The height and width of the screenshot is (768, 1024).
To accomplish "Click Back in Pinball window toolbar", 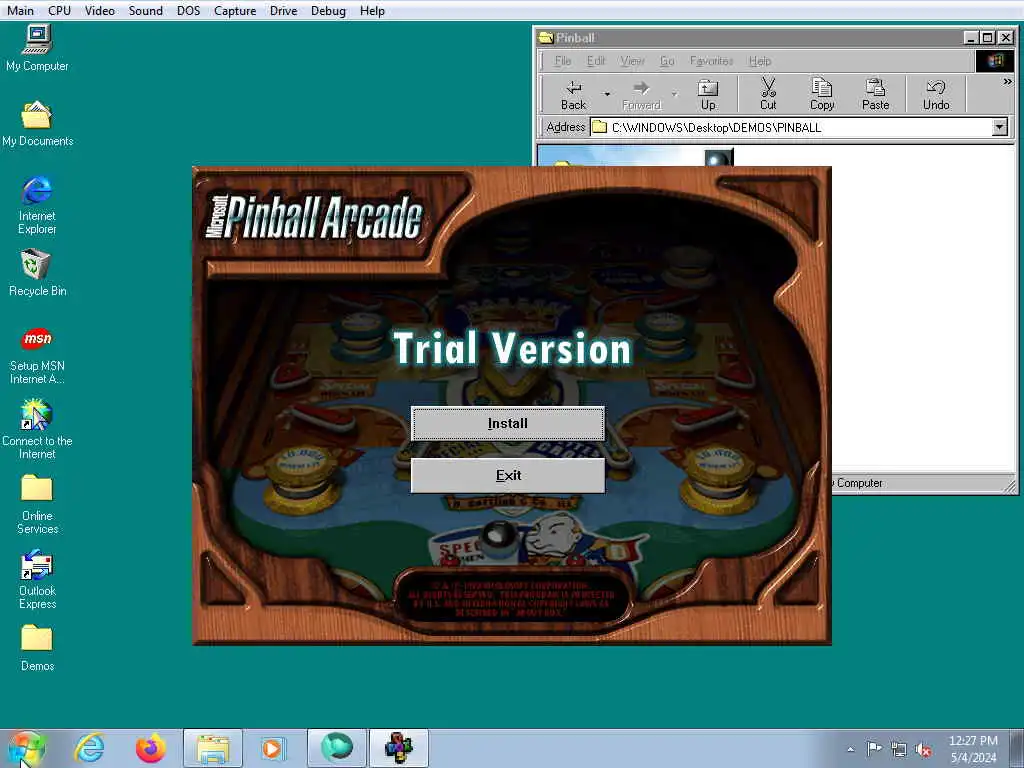I will coord(573,95).
